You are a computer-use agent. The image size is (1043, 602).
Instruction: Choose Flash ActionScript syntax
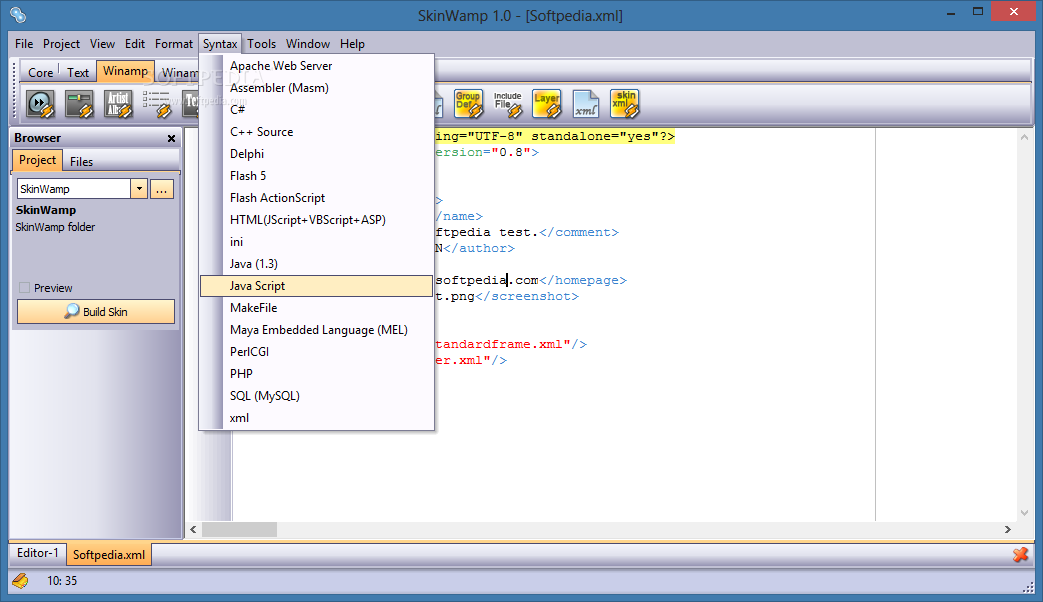tap(317, 198)
